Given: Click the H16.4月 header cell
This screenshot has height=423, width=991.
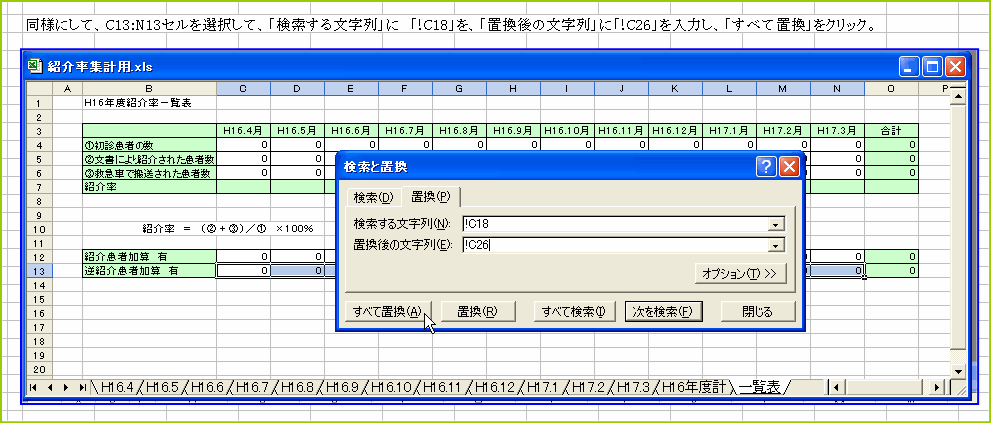Looking at the screenshot, I should click(243, 131).
